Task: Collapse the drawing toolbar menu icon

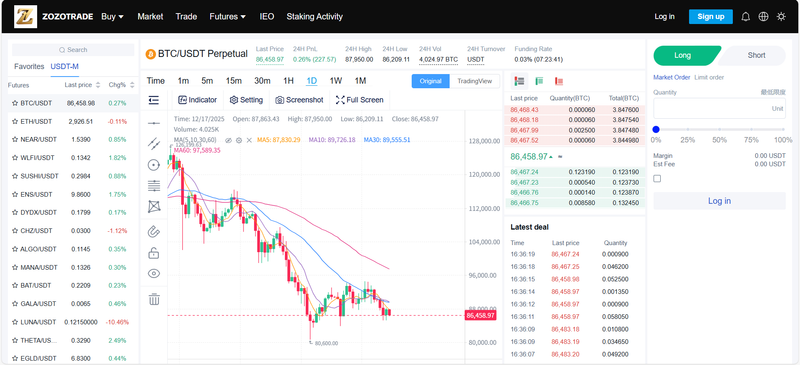Action: coord(154,100)
